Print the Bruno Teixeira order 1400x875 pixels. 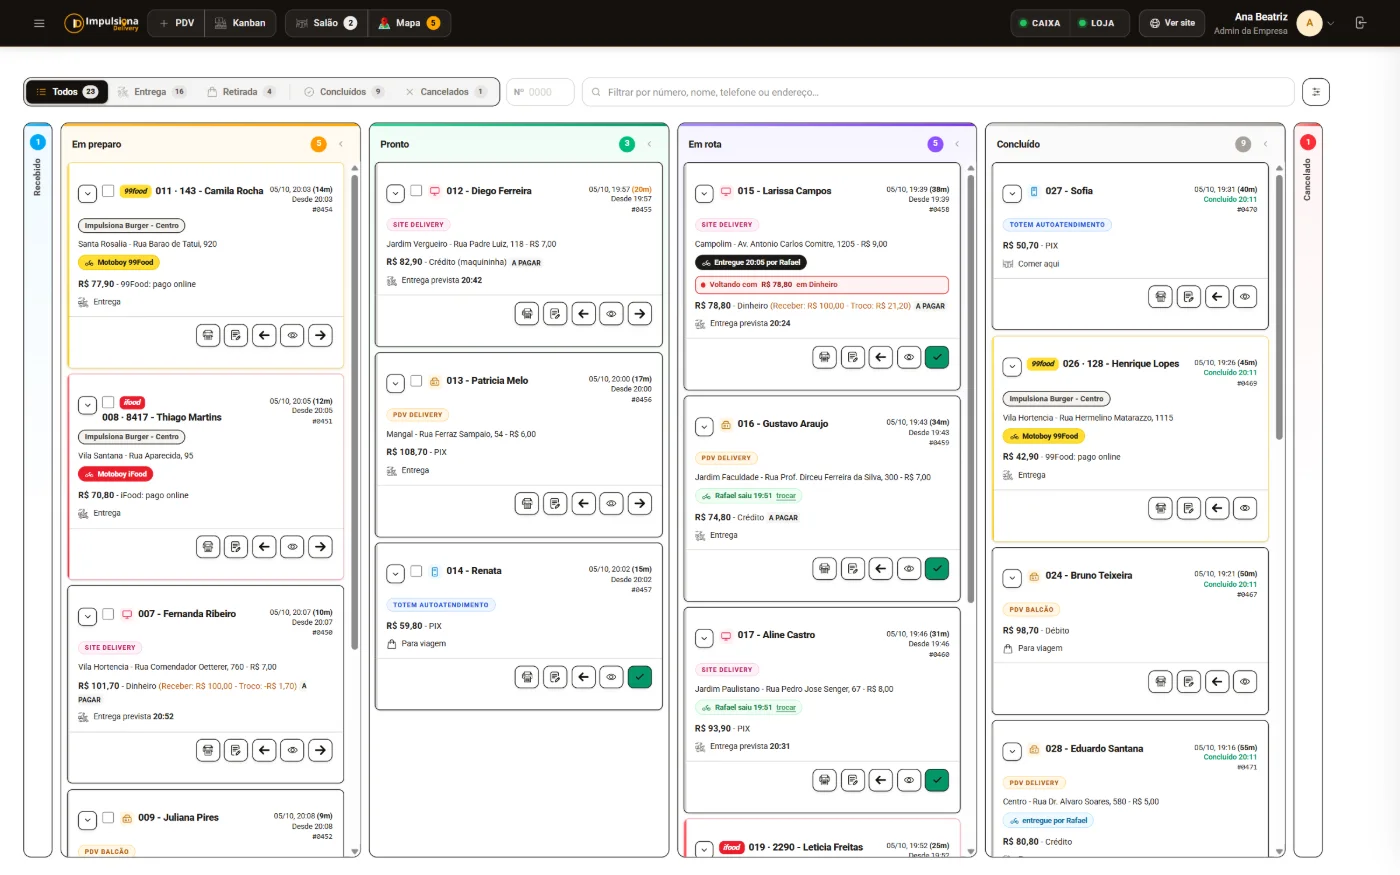(x=1161, y=682)
